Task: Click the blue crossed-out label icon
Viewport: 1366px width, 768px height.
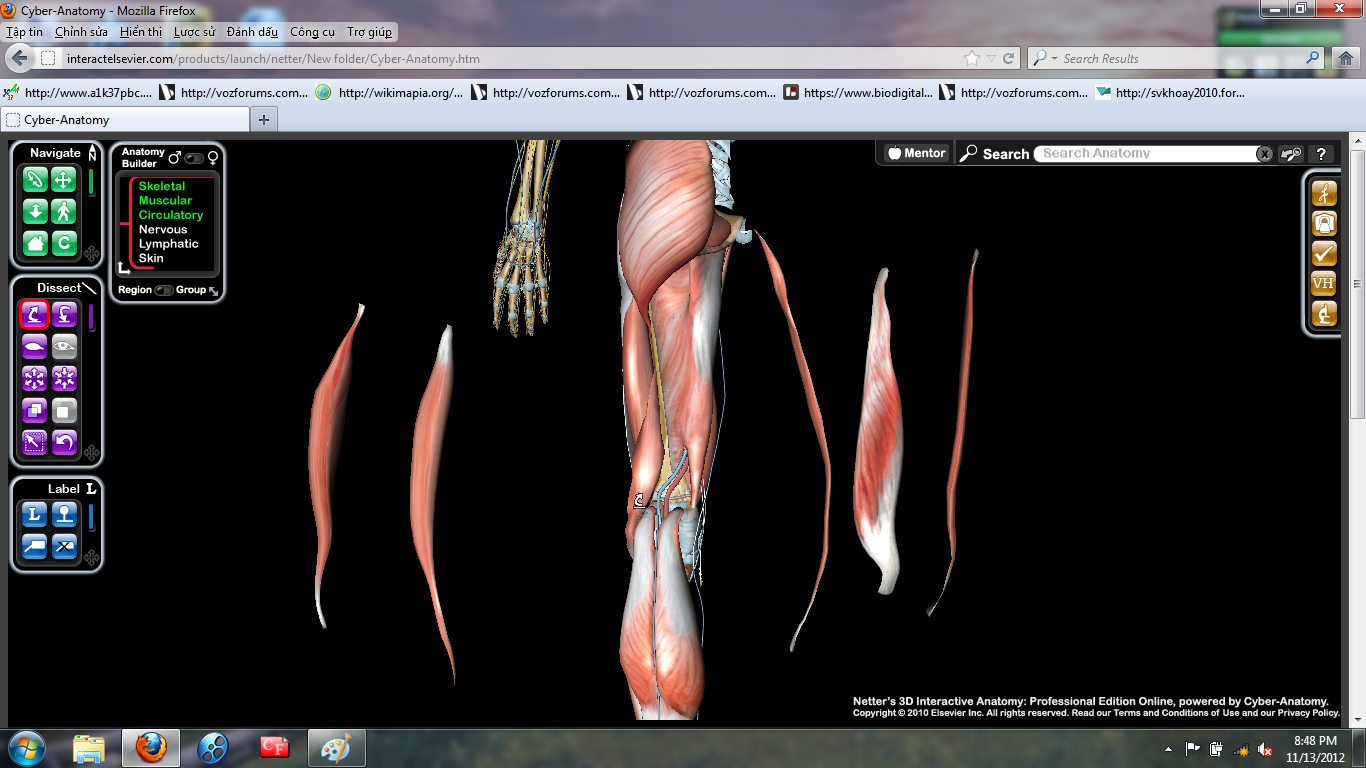Action: [x=65, y=546]
